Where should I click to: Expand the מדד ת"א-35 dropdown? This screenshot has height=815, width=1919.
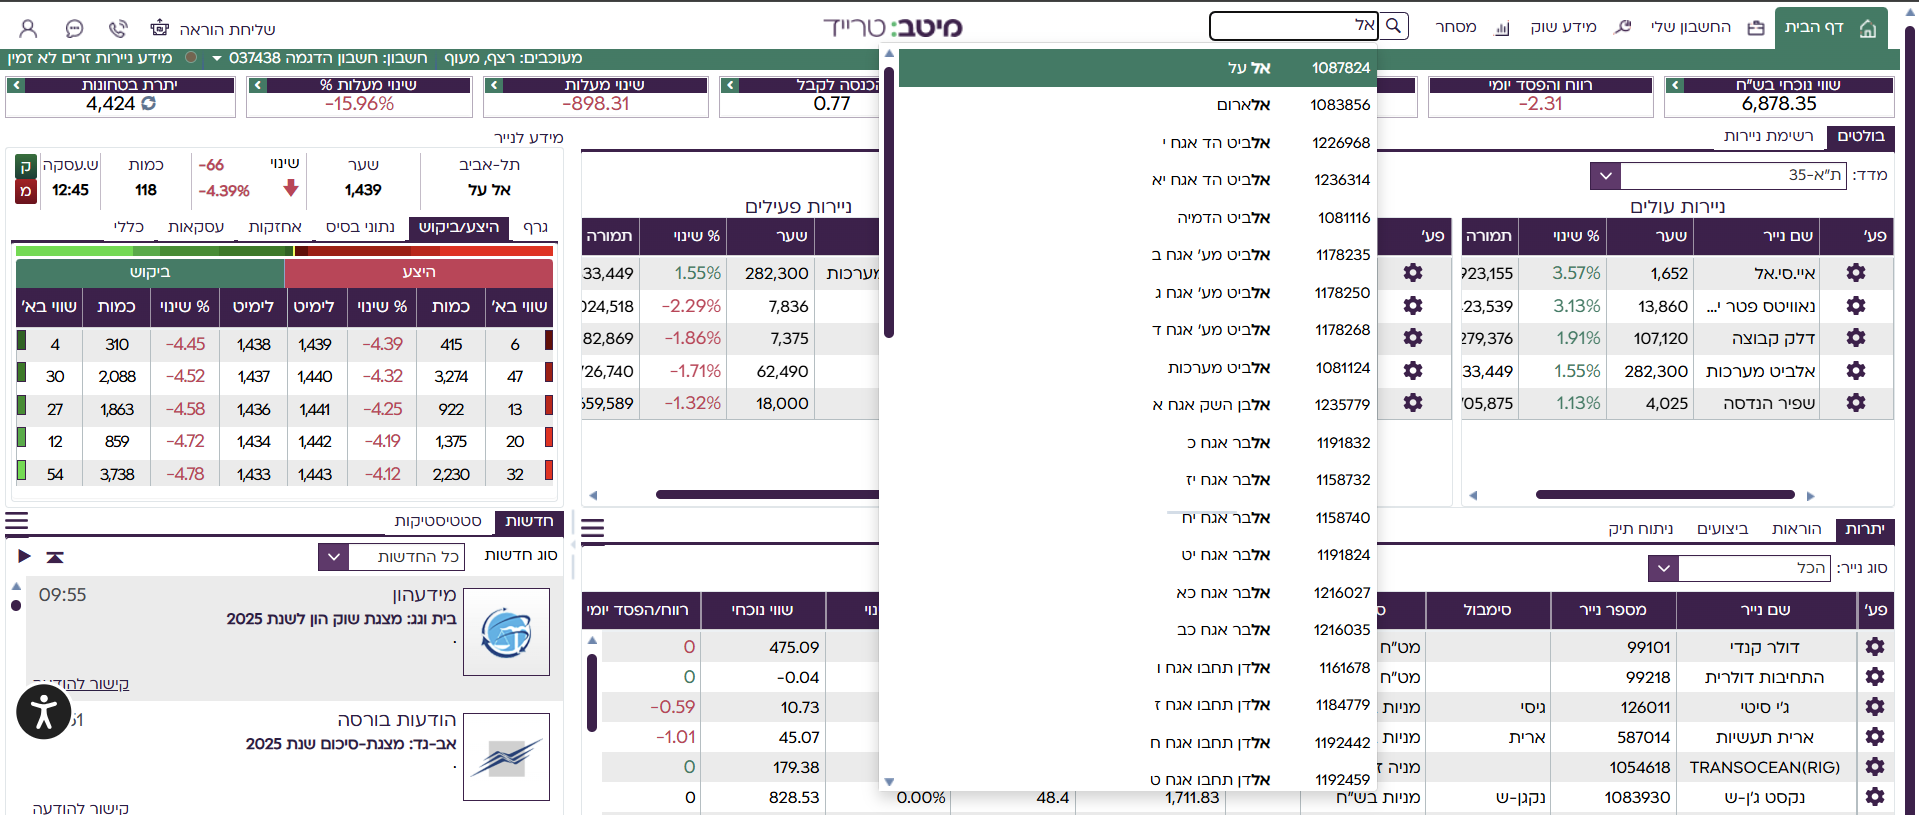1605,176
